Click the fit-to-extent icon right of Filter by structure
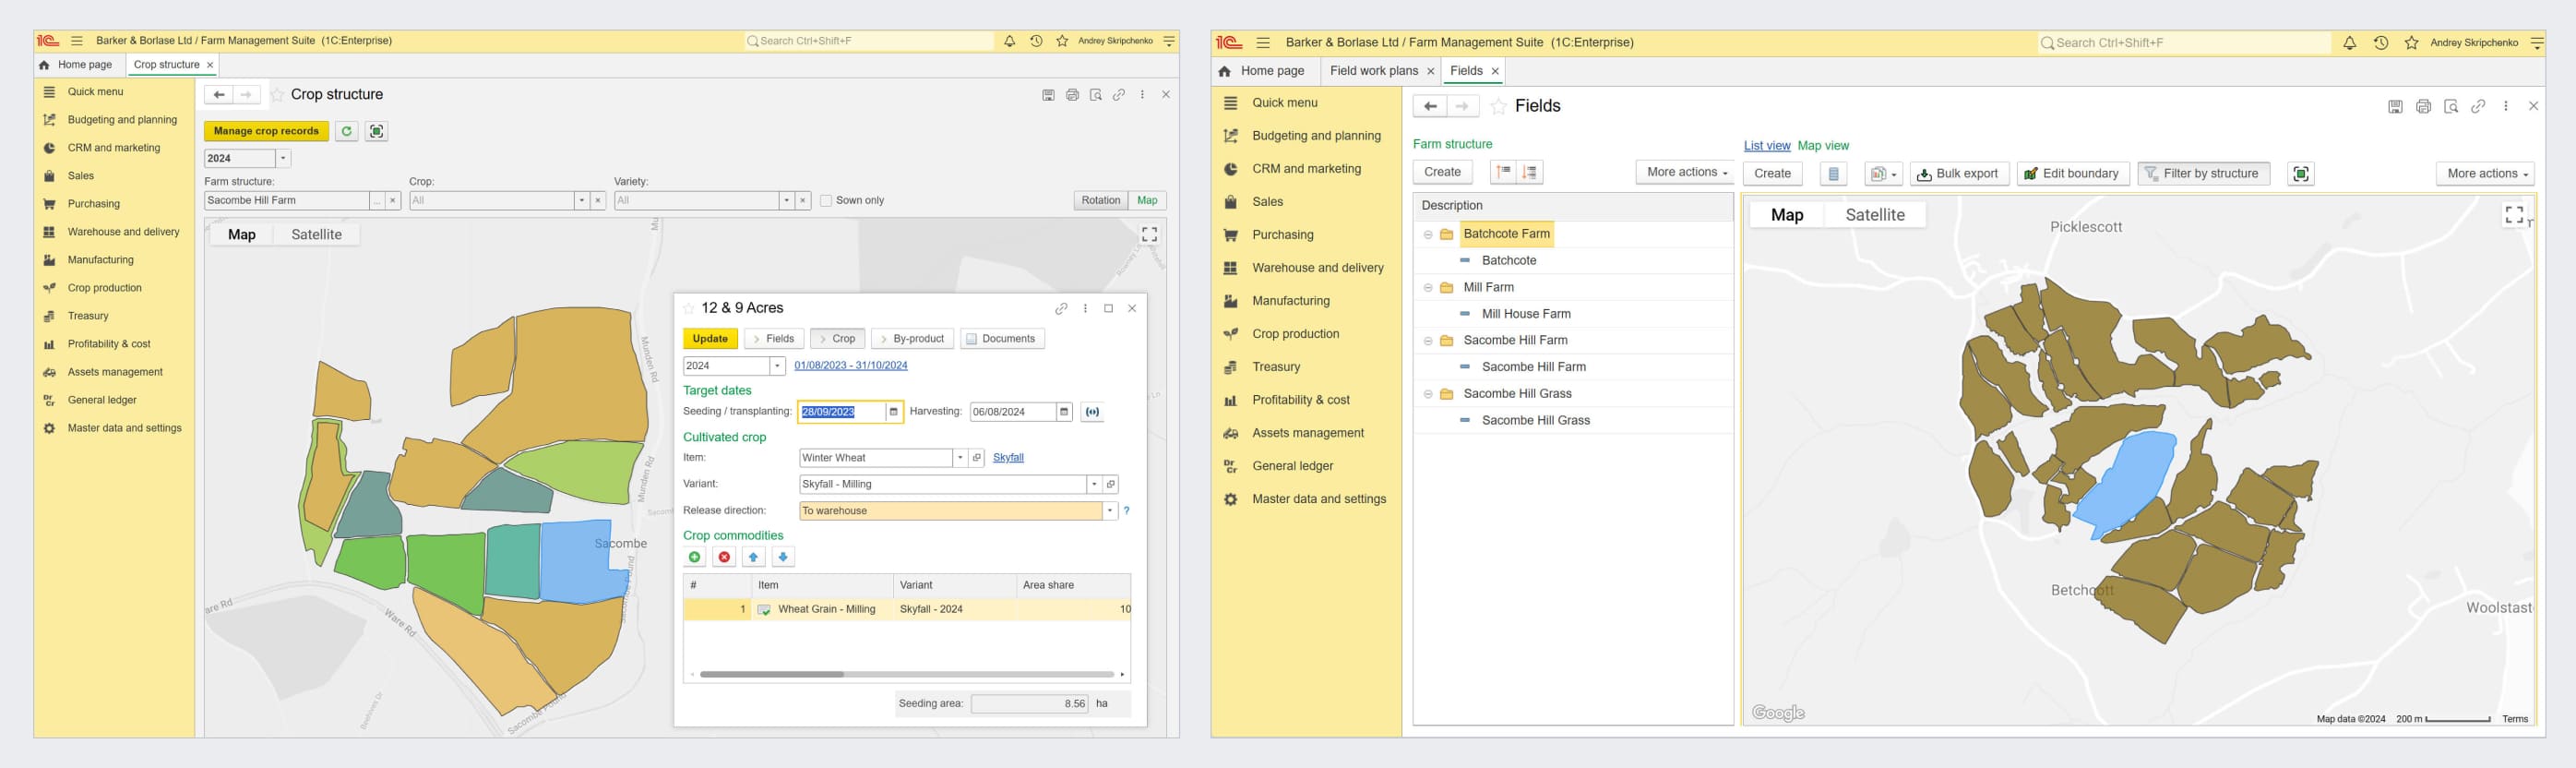This screenshot has width=2576, height=768. tap(2300, 174)
